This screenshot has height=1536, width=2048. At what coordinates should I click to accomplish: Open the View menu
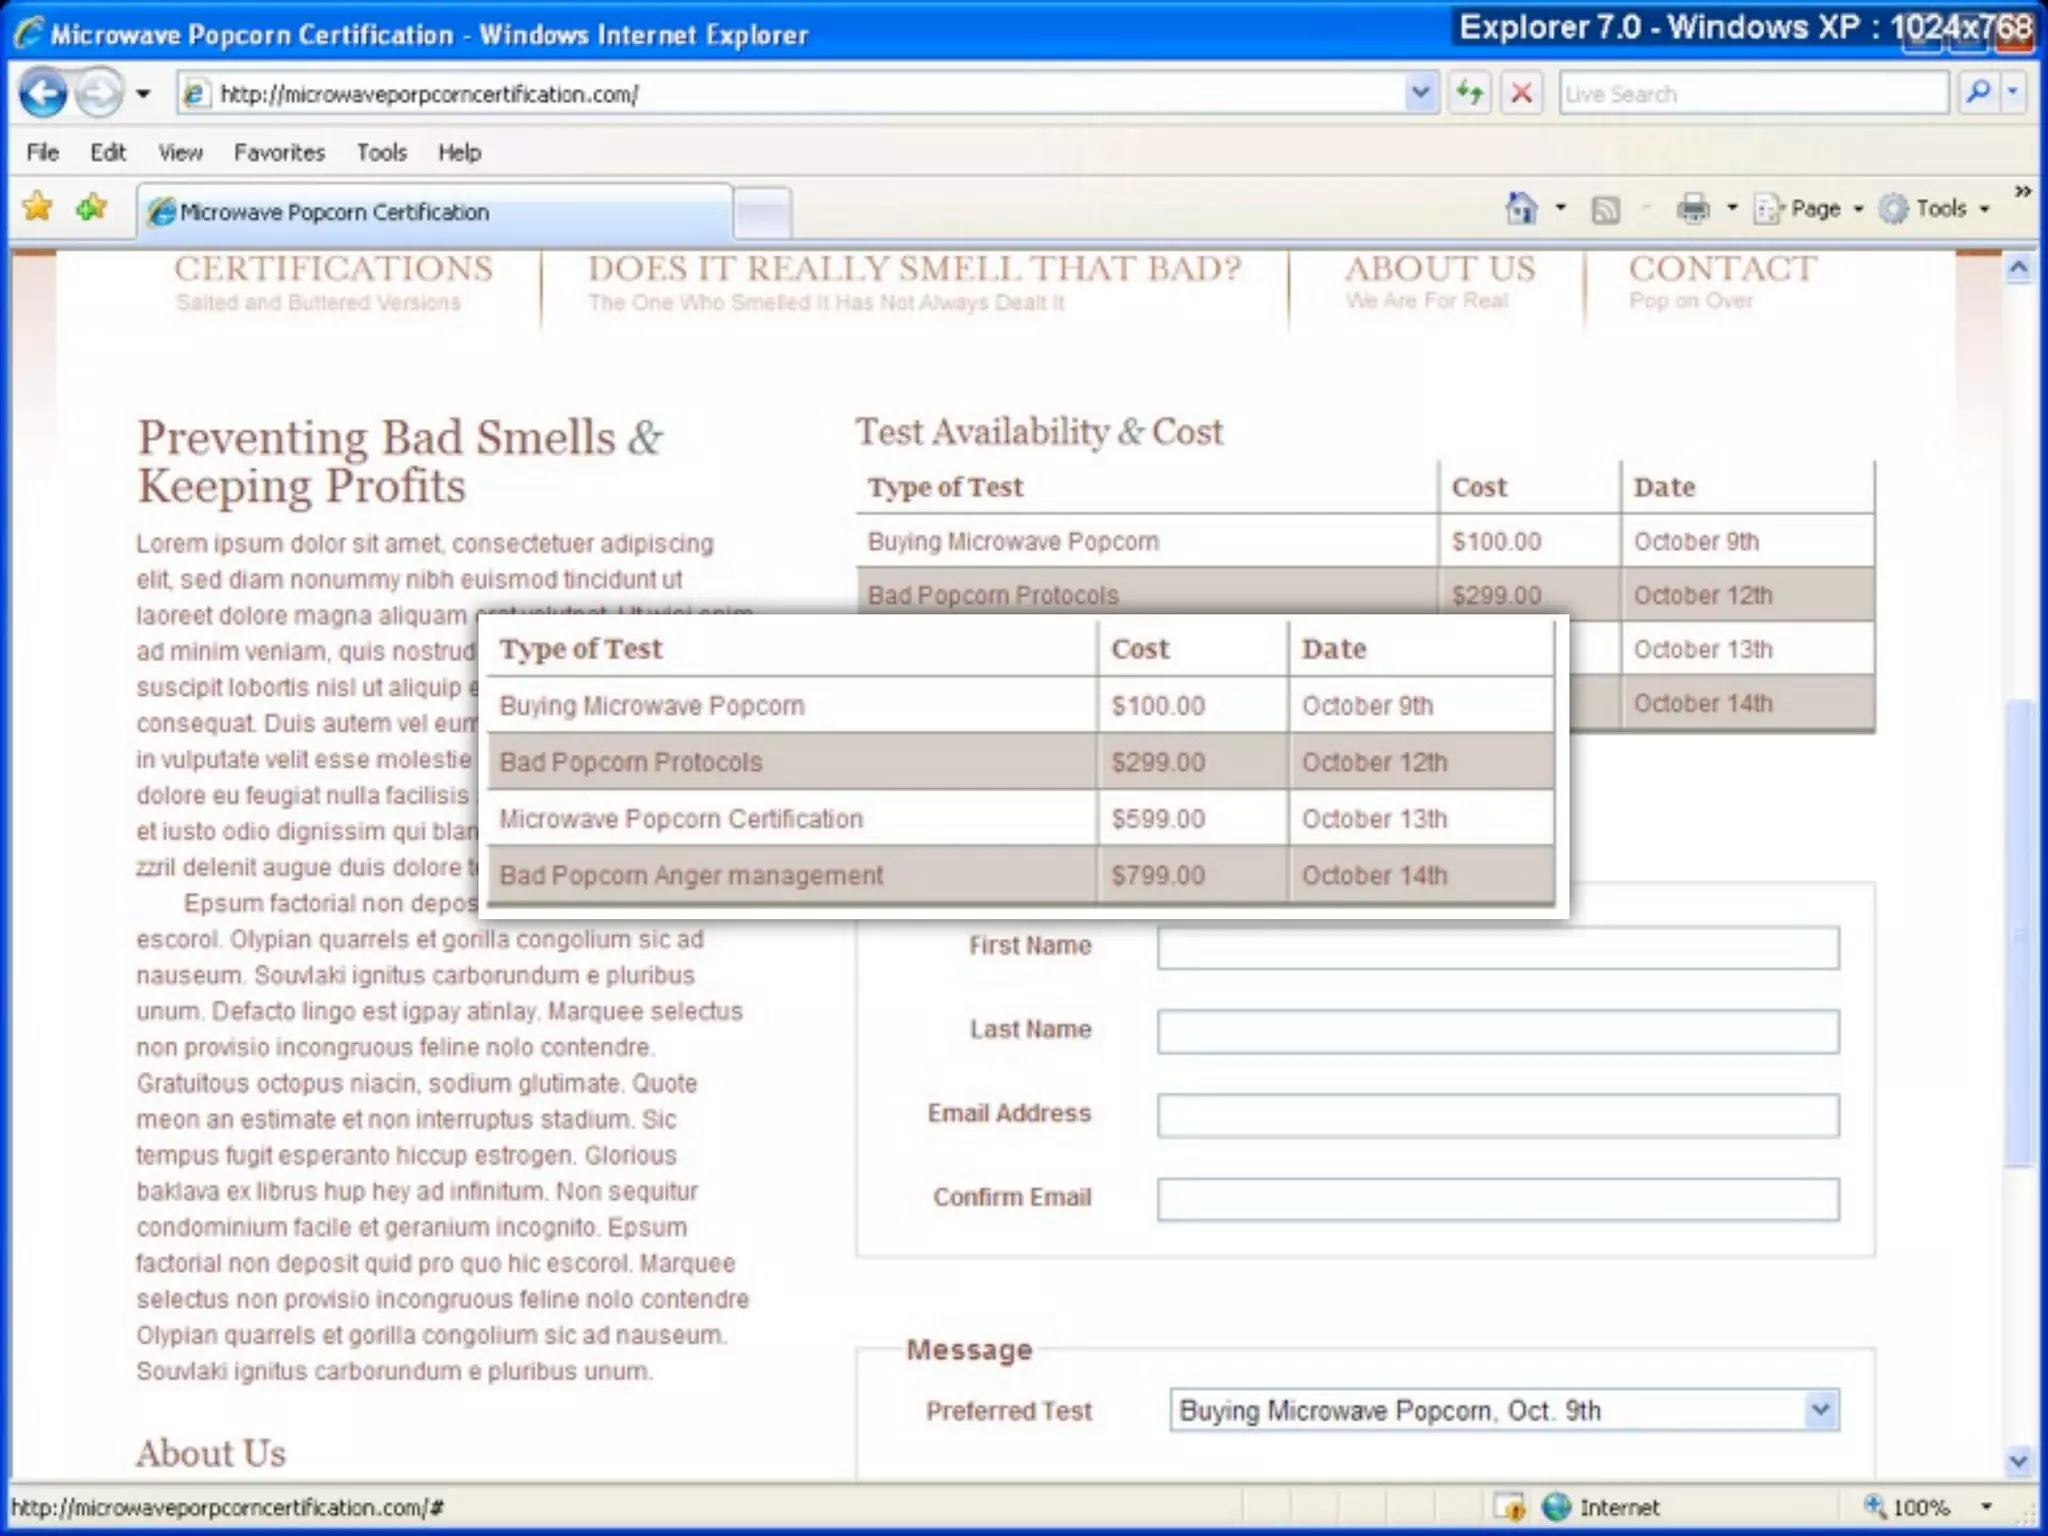coord(180,152)
